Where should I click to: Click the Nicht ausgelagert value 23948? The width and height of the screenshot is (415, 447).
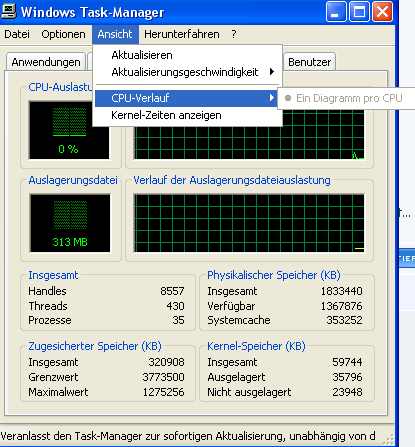coord(347,392)
